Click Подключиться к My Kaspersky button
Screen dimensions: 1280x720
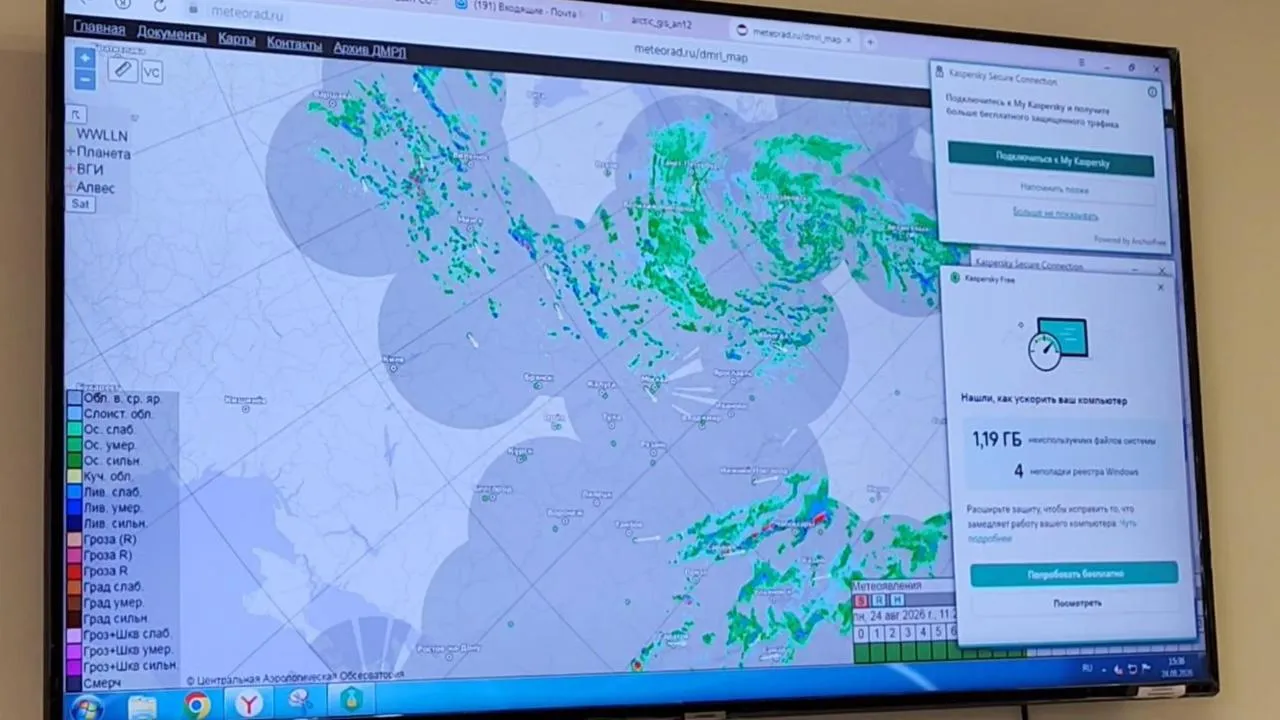(1051, 160)
